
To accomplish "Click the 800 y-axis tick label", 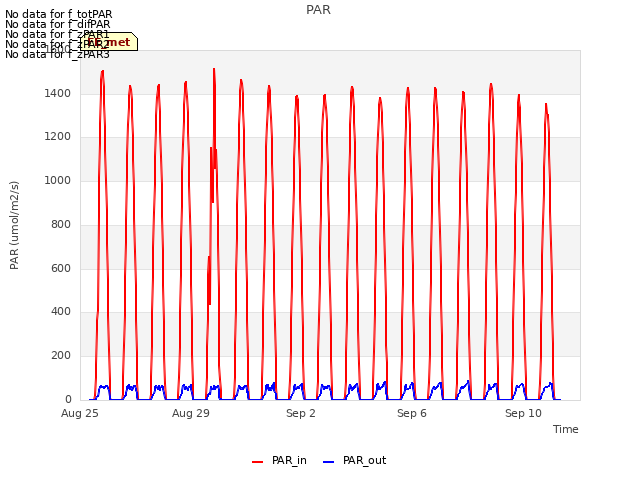I will pyautogui.click(x=61, y=224).
